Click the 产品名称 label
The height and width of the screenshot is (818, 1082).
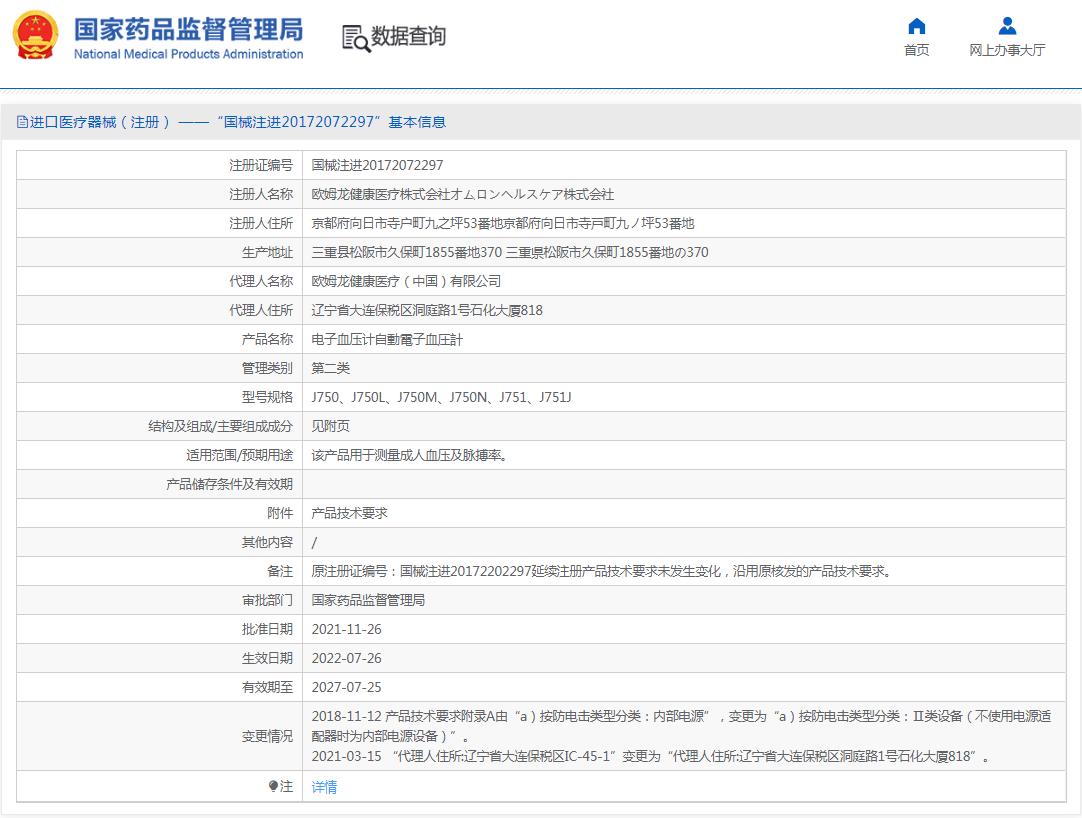coord(267,339)
